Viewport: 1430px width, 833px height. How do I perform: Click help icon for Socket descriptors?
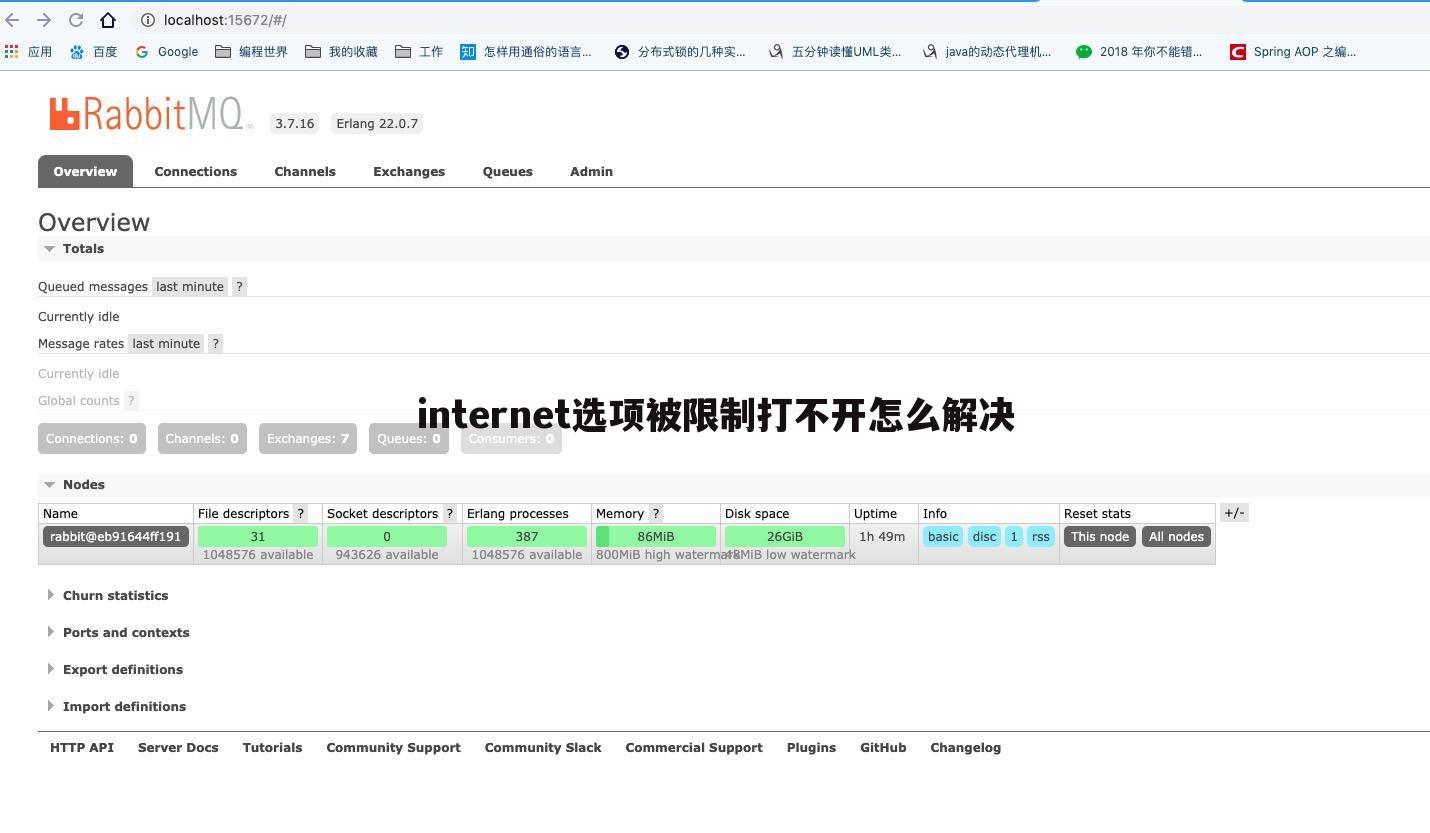pos(449,514)
